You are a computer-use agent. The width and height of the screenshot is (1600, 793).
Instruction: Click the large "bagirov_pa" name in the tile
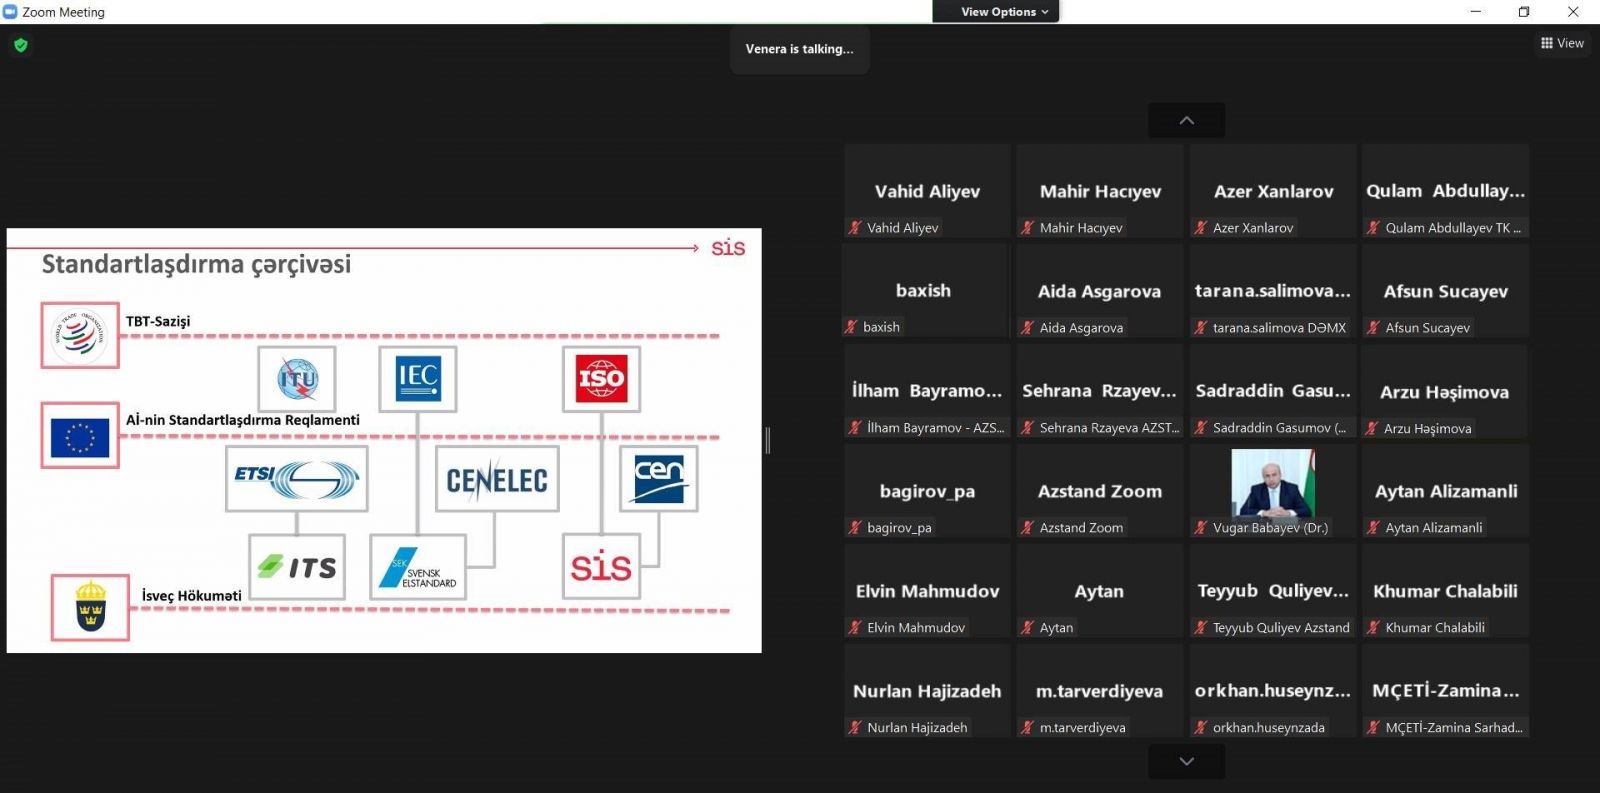click(x=927, y=491)
